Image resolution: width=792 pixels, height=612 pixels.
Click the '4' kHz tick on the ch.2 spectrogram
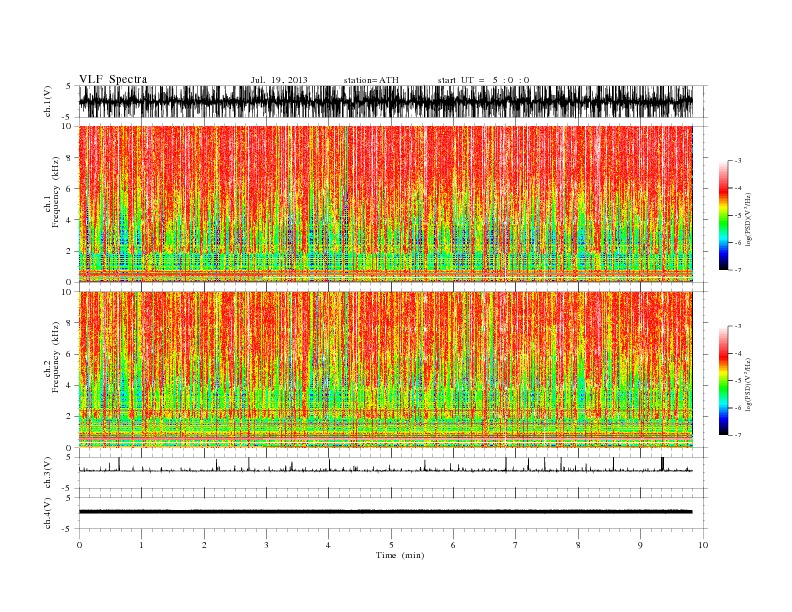(69, 385)
